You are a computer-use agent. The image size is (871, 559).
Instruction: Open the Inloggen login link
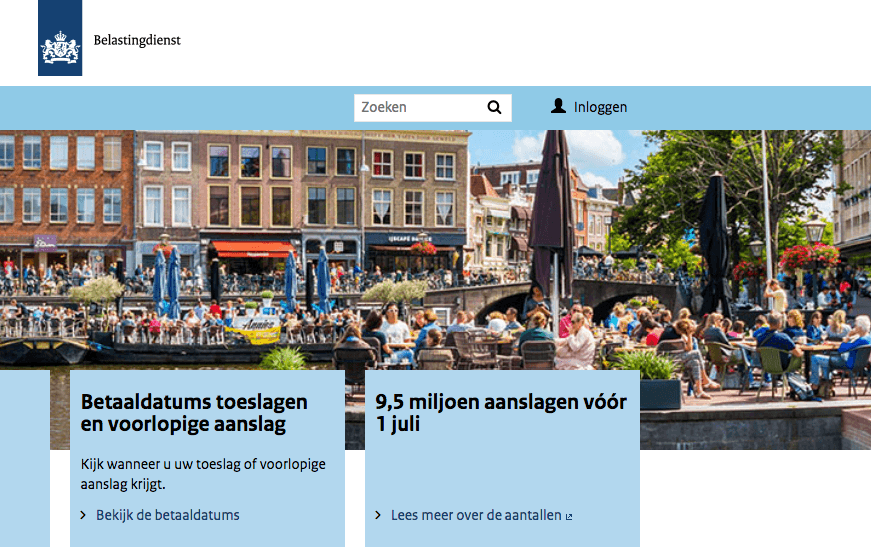(x=600, y=107)
